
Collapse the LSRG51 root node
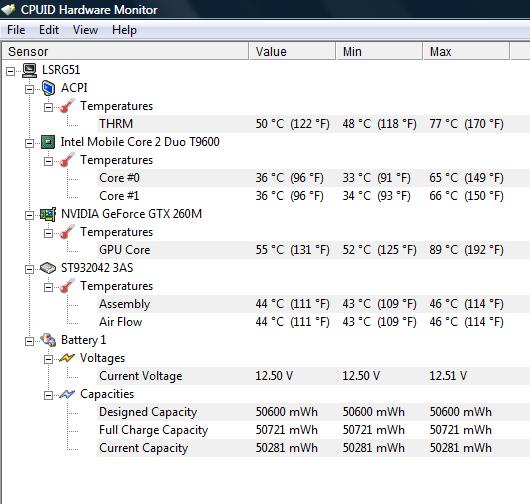[10, 71]
